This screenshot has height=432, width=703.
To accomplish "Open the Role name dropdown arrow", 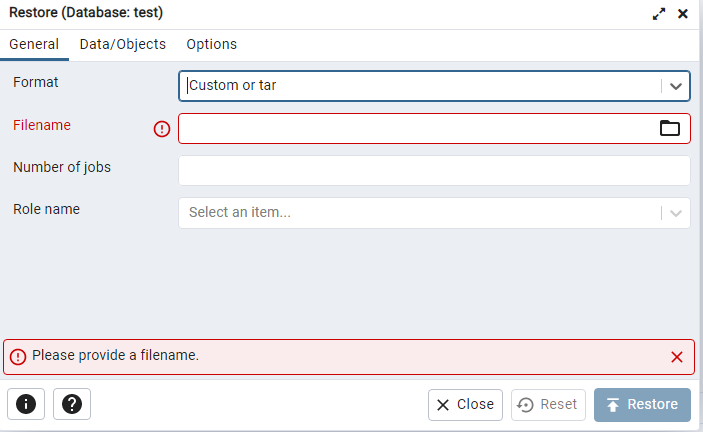I will pyautogui.click(x=676, y=213).
